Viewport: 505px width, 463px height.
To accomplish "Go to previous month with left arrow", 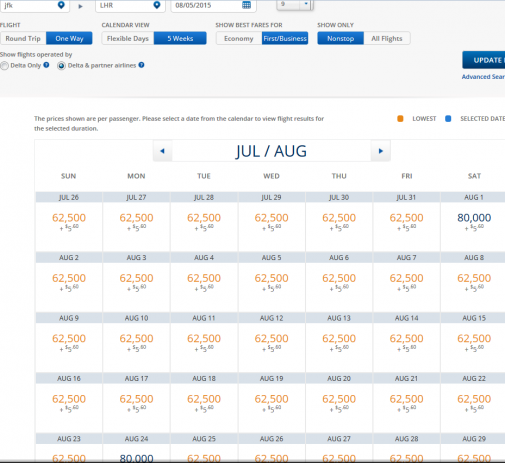I will tap(162, 151).
